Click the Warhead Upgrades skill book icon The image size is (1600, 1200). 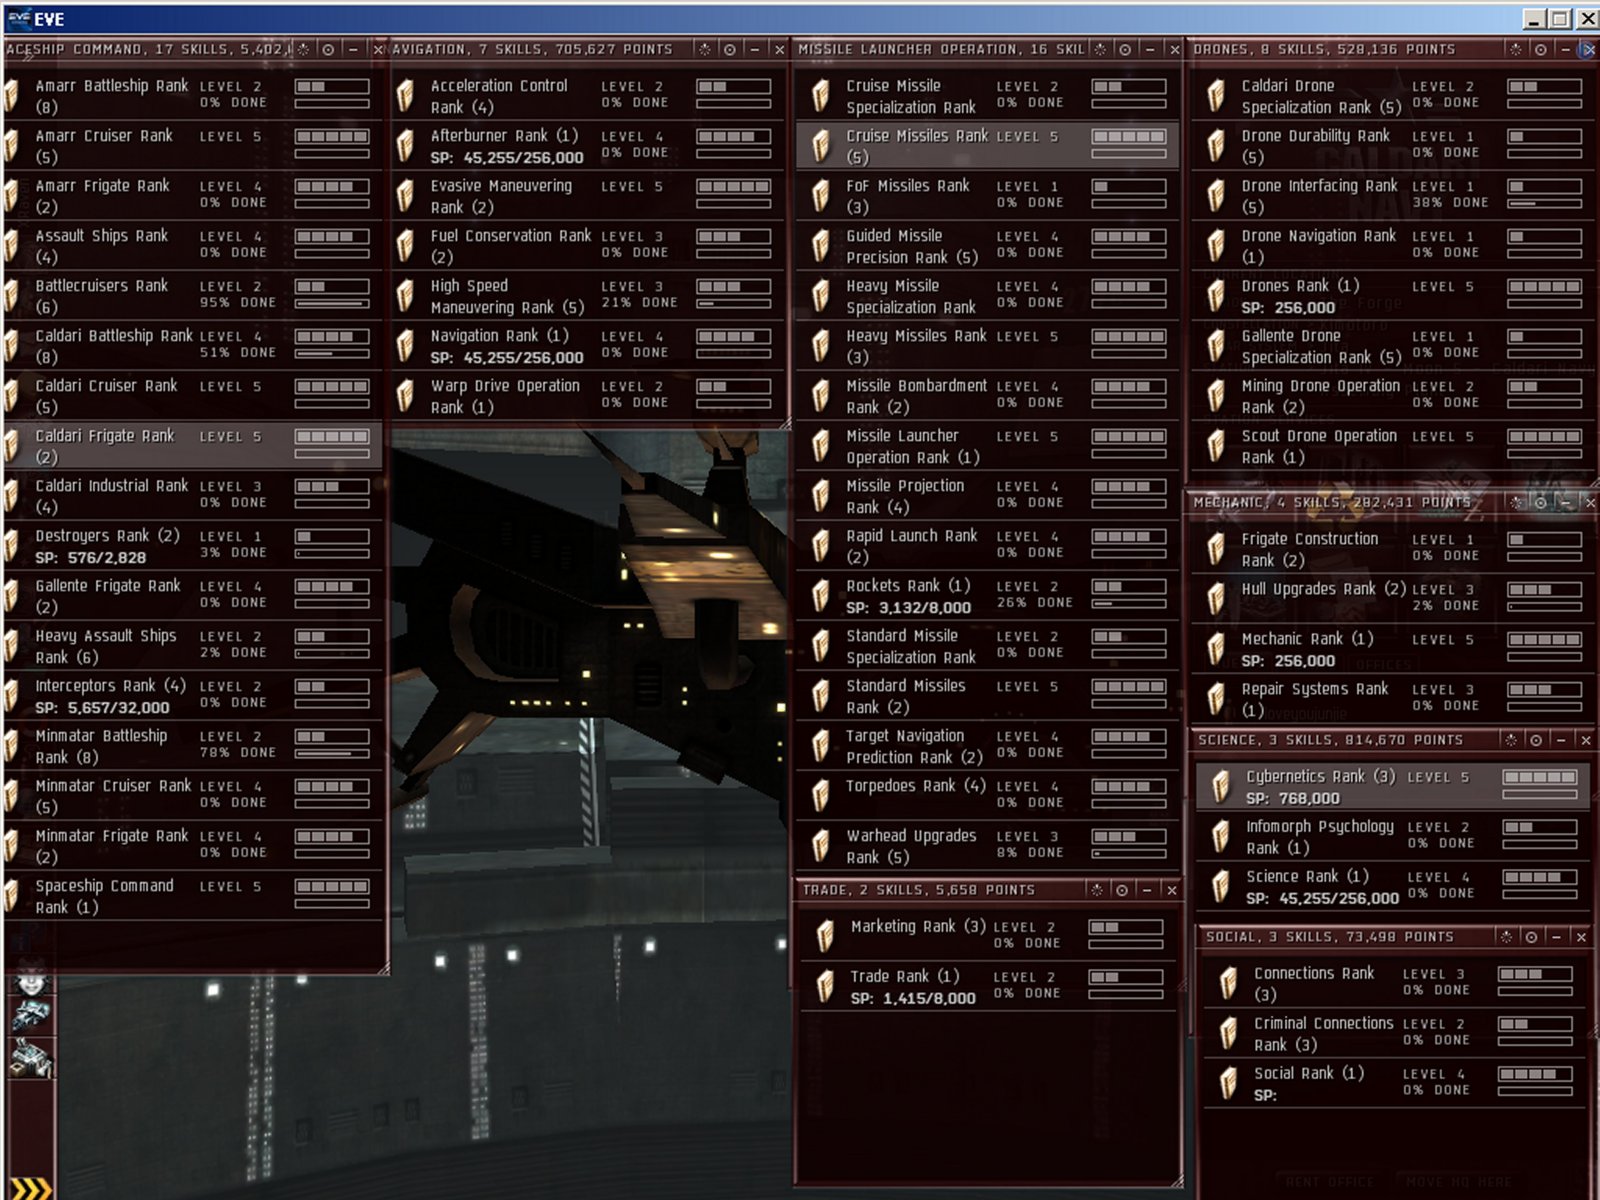tap(820, 846)
